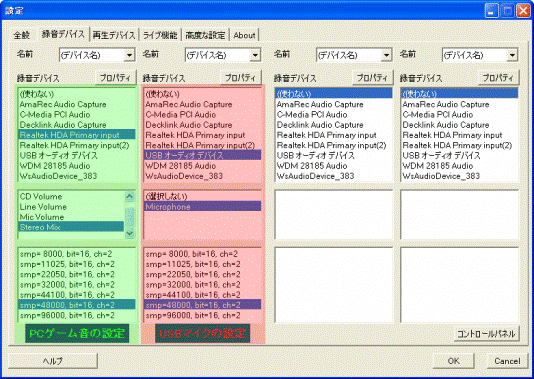The width and height of the screenshot is (534, 379).
Task: Select Mic Volume input source
Action: (x=71, y=217)
